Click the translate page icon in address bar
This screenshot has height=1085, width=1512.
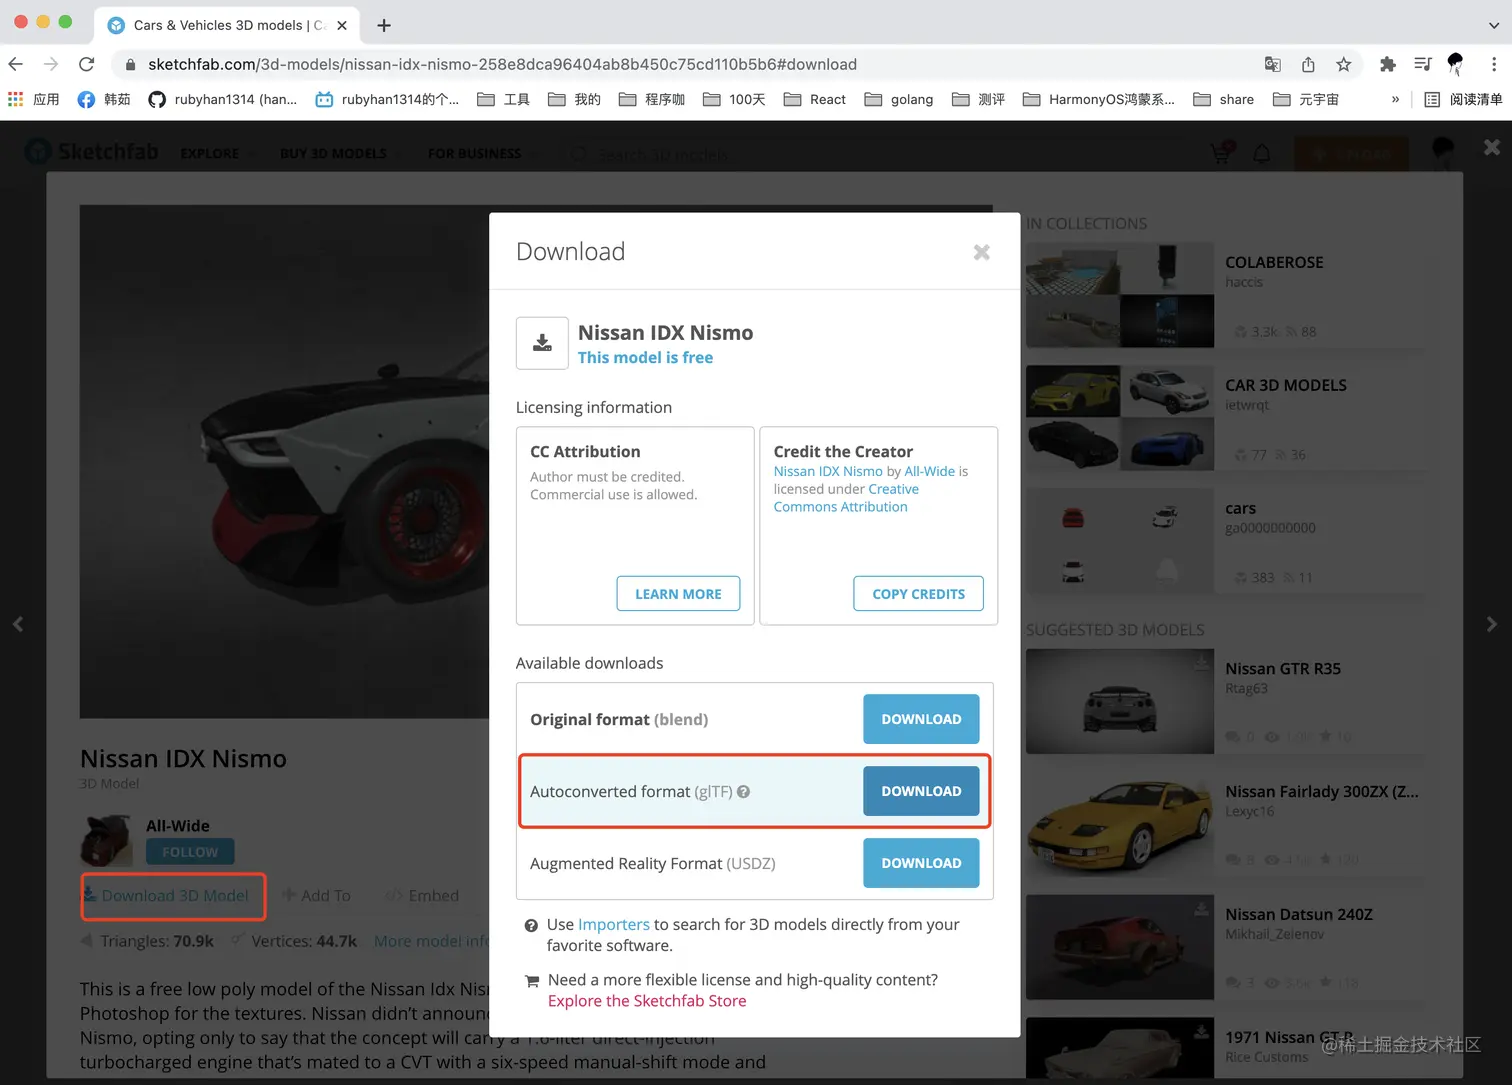pos(1272,64)
